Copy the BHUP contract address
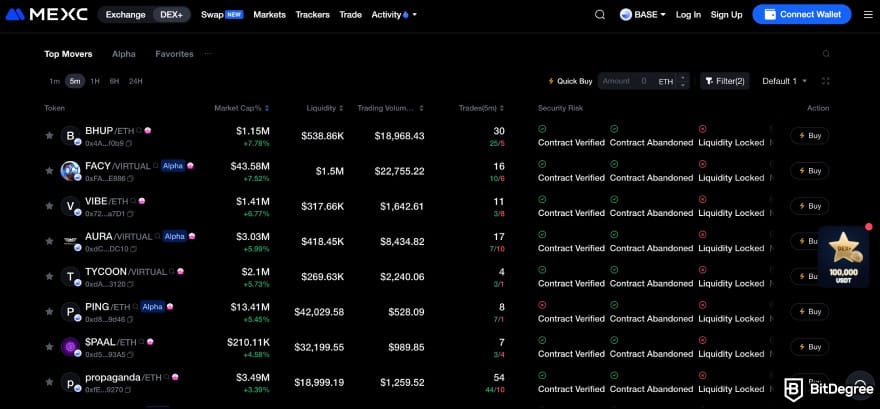The image size is (880, 409). 129,143
